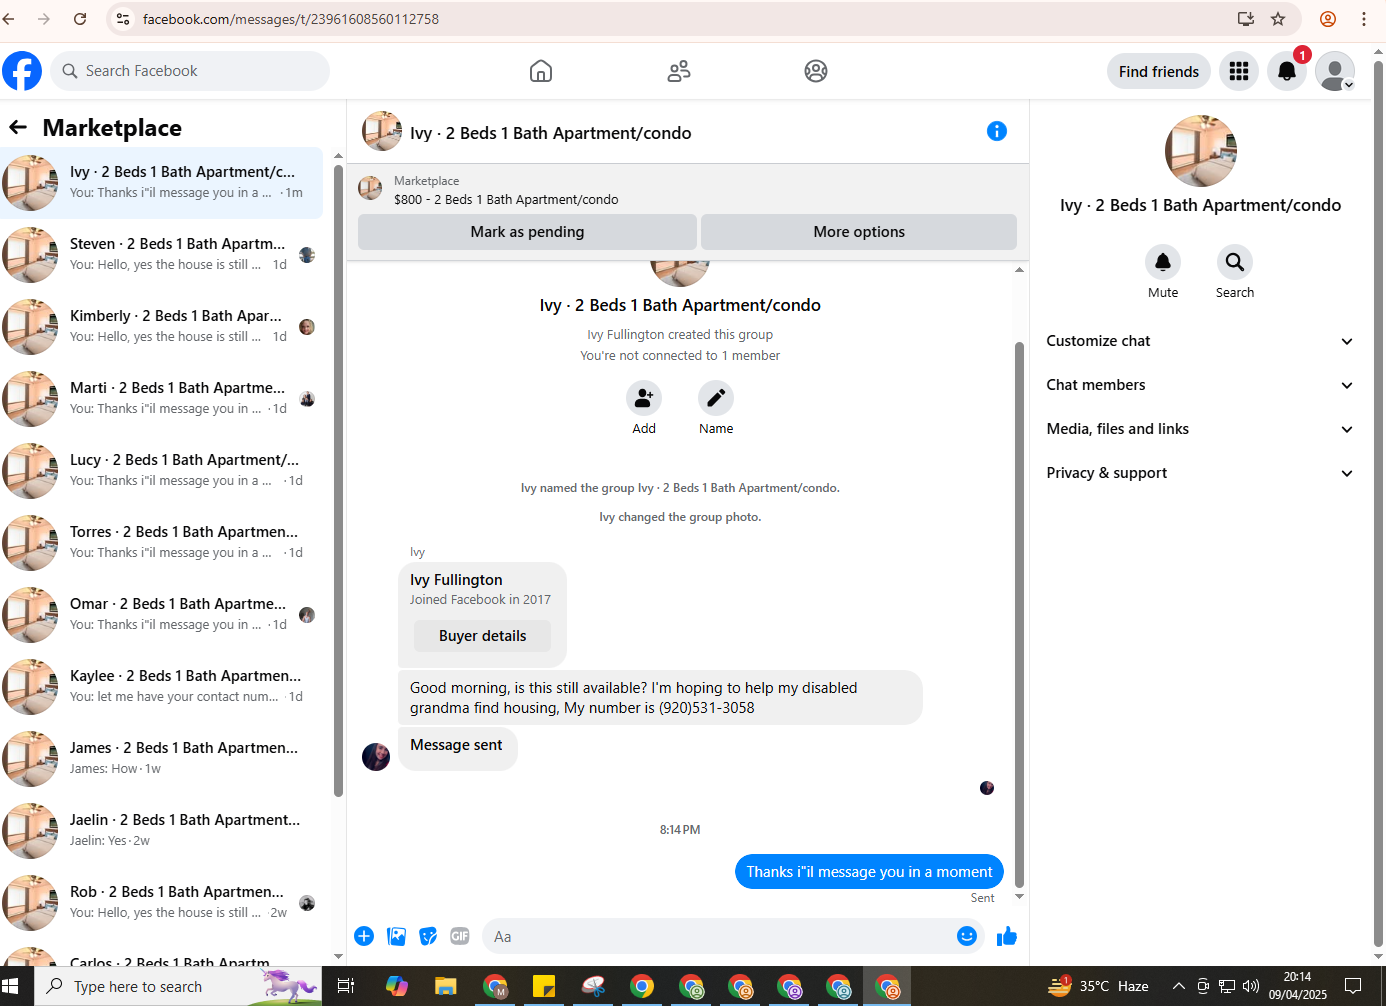Screen dimensions: 1386x1006
Task: Open conversation information icon
Action: [x=997, y=131]
